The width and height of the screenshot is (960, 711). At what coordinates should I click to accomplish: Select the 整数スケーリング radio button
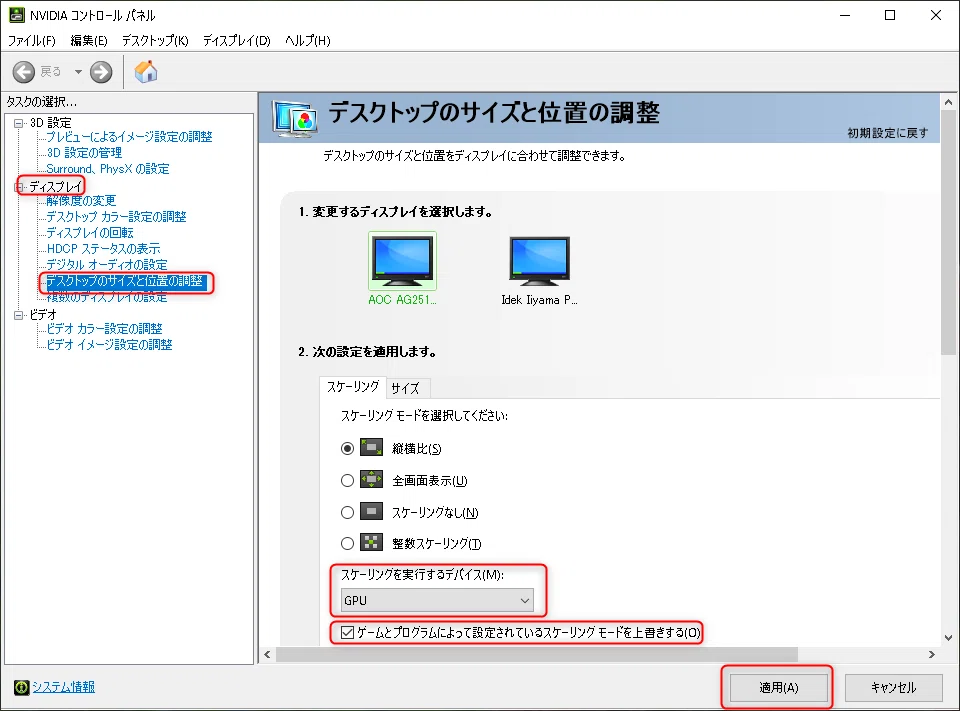pyautogui.click(x=347, y=543)
